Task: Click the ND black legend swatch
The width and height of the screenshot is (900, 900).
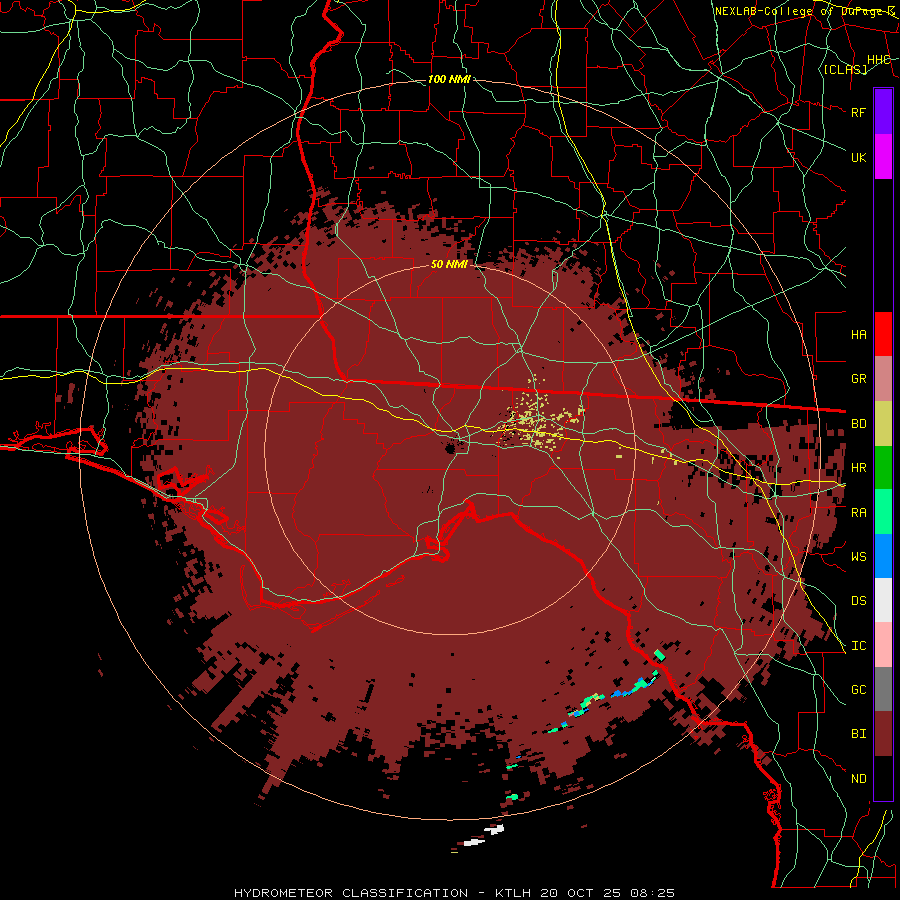Action: click(x=883, y=778)
